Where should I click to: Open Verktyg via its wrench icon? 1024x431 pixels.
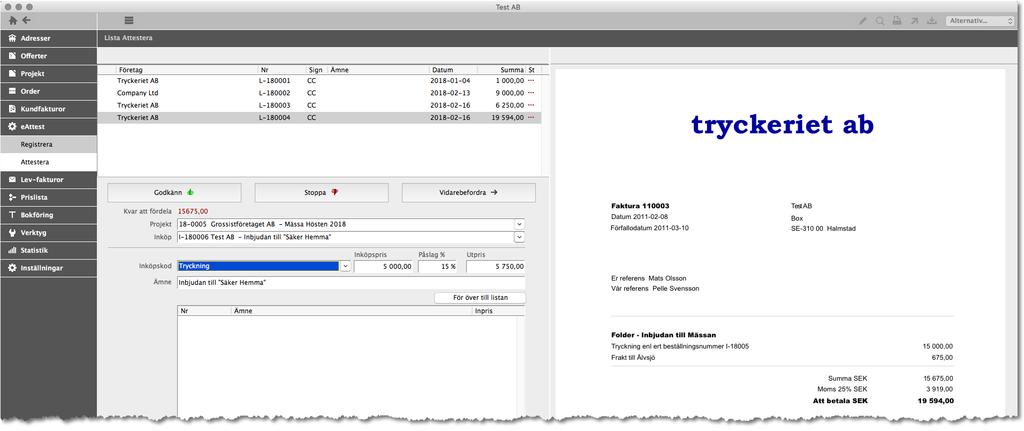[12, 232]
